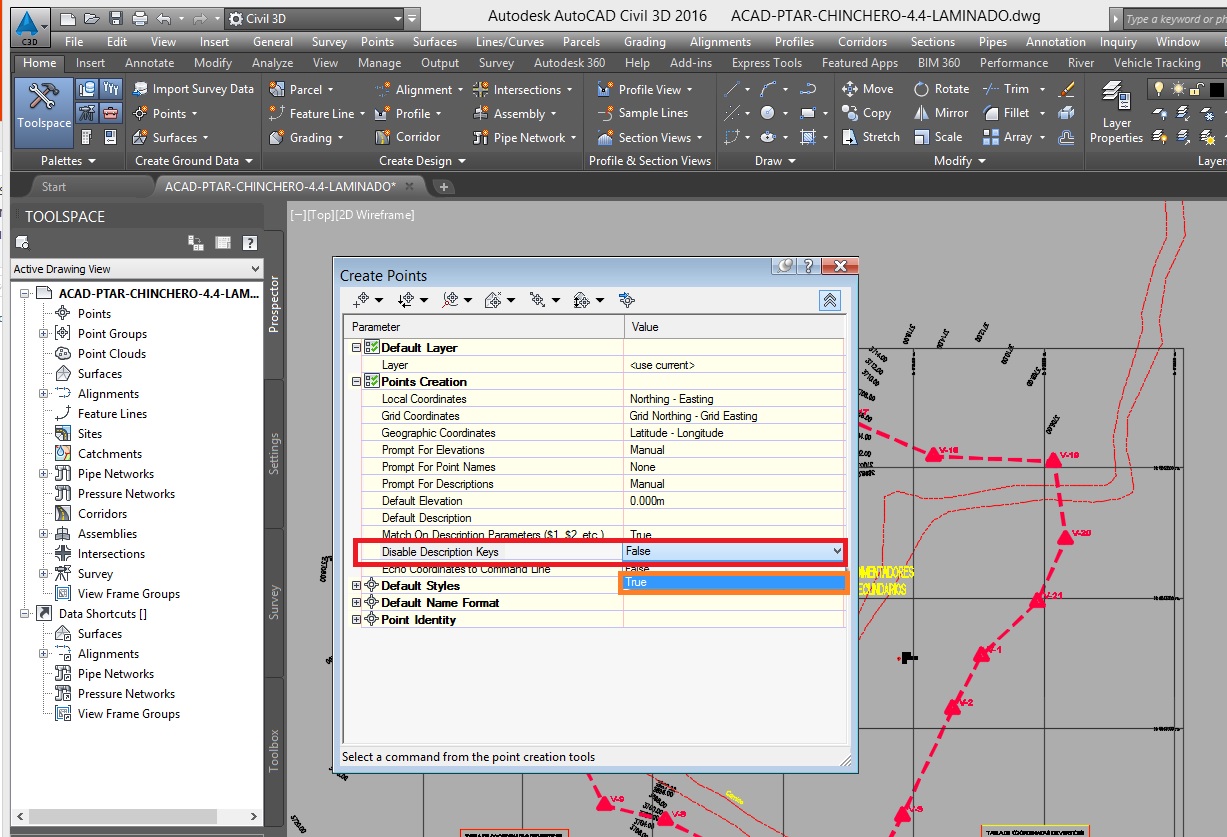
Task: Click the Tool Palettes toolbox icon in Palettes panel
Action: (x=111, y=113)
